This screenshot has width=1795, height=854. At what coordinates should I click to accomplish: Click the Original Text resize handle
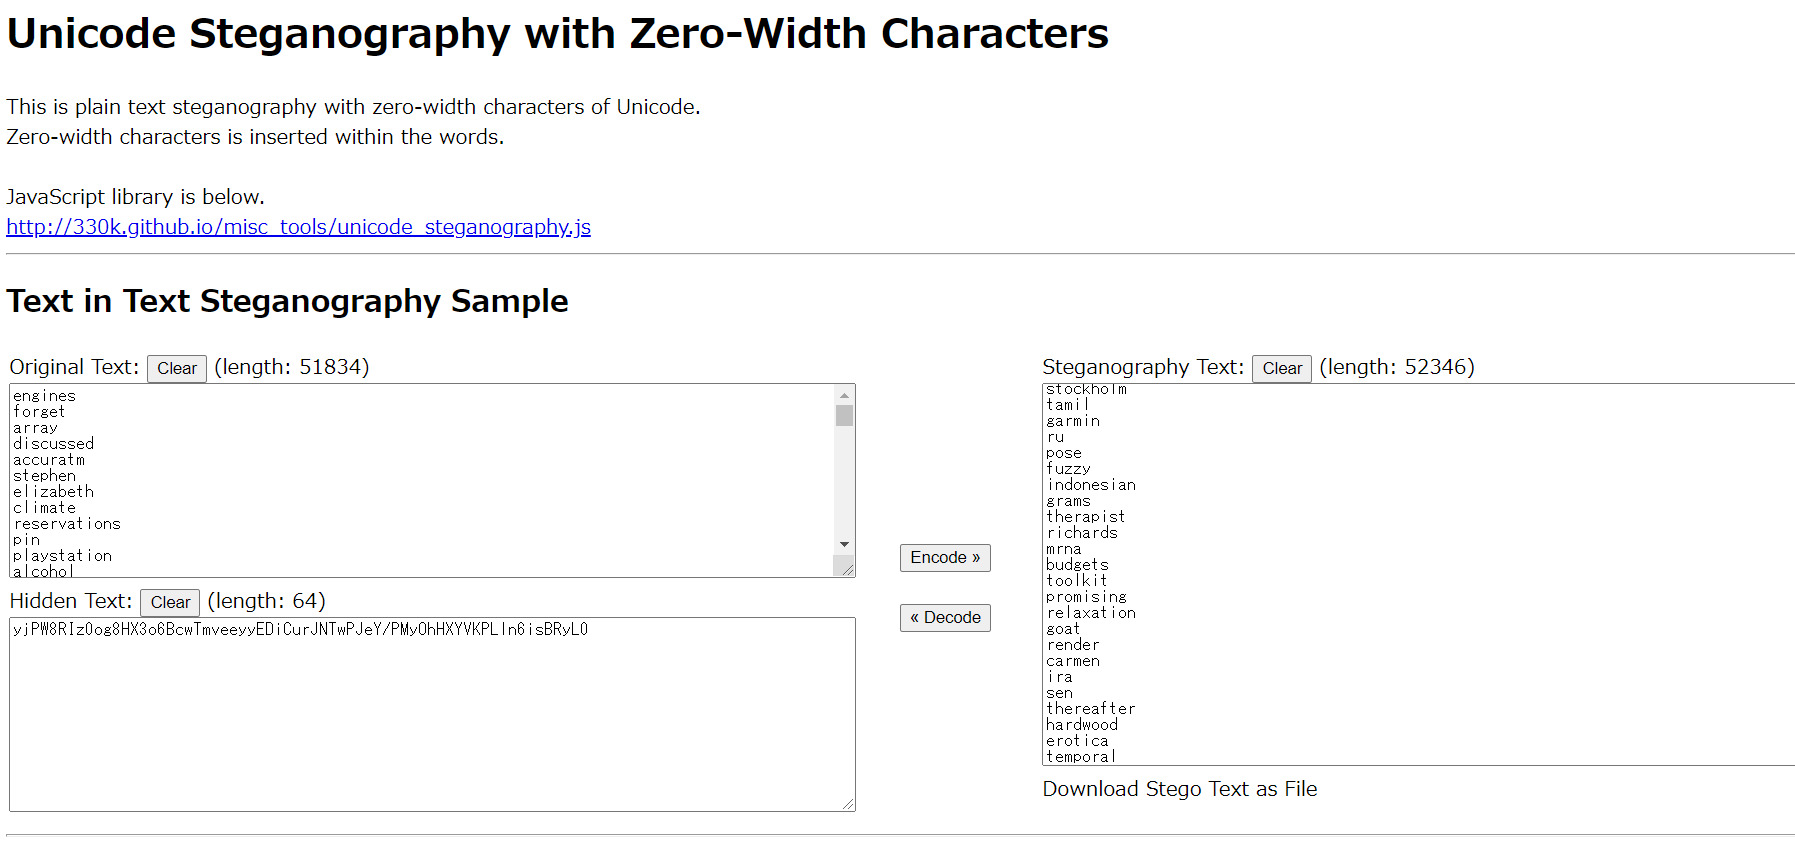pos(847,569)
